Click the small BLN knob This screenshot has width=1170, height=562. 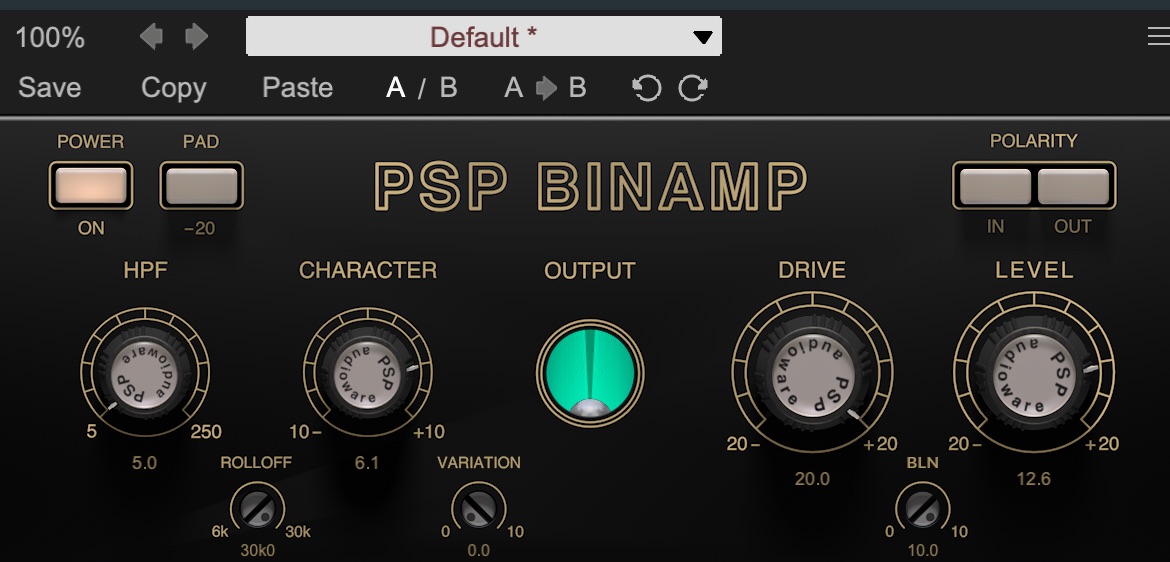pyautogui.click(x=922, y=509)
